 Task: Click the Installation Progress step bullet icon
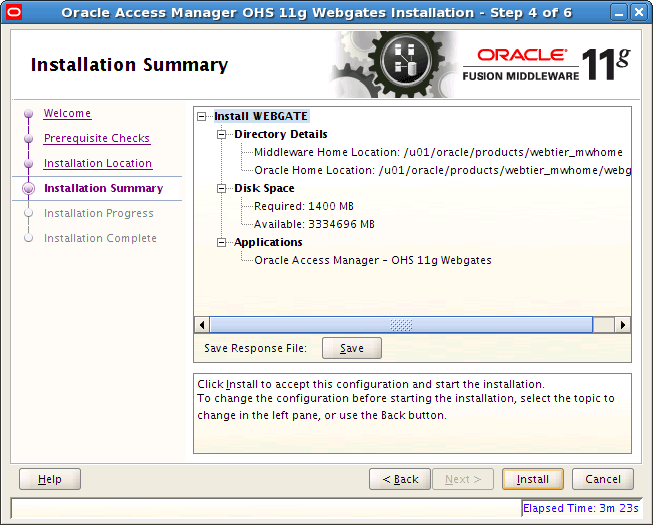(x=29, y=213)
